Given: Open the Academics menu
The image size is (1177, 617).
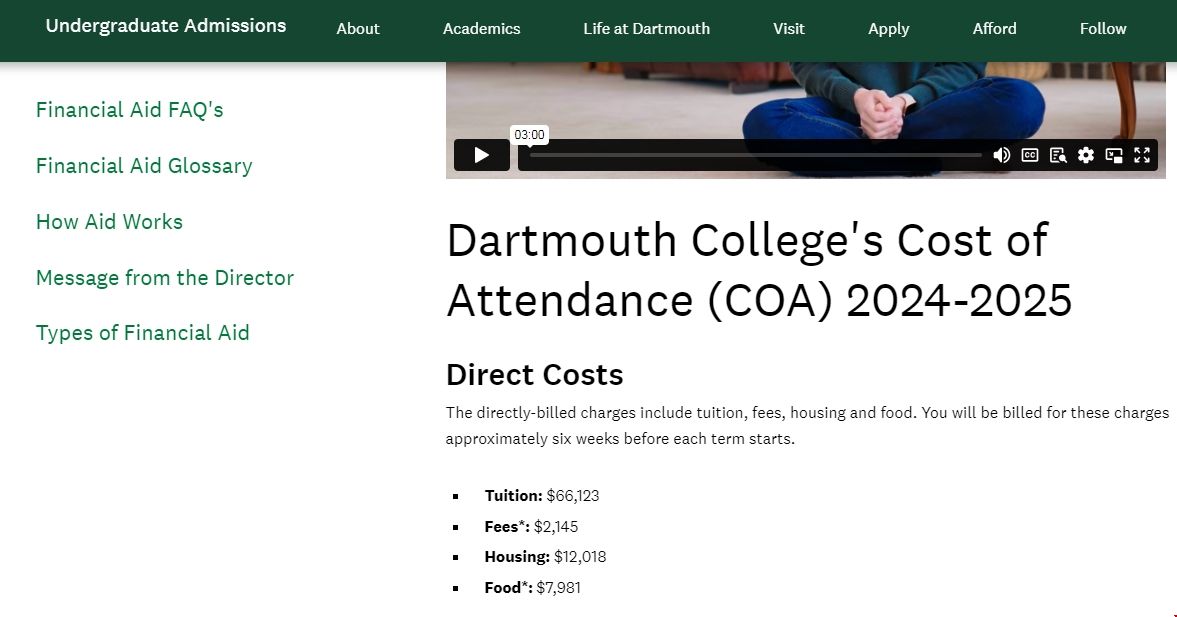Looking at the screenshot, I should point(481,29).
